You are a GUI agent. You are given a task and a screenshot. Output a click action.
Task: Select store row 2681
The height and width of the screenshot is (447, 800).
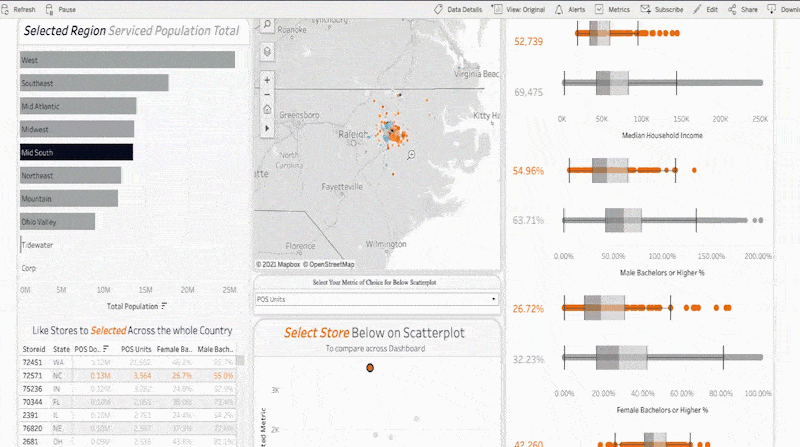129,441
